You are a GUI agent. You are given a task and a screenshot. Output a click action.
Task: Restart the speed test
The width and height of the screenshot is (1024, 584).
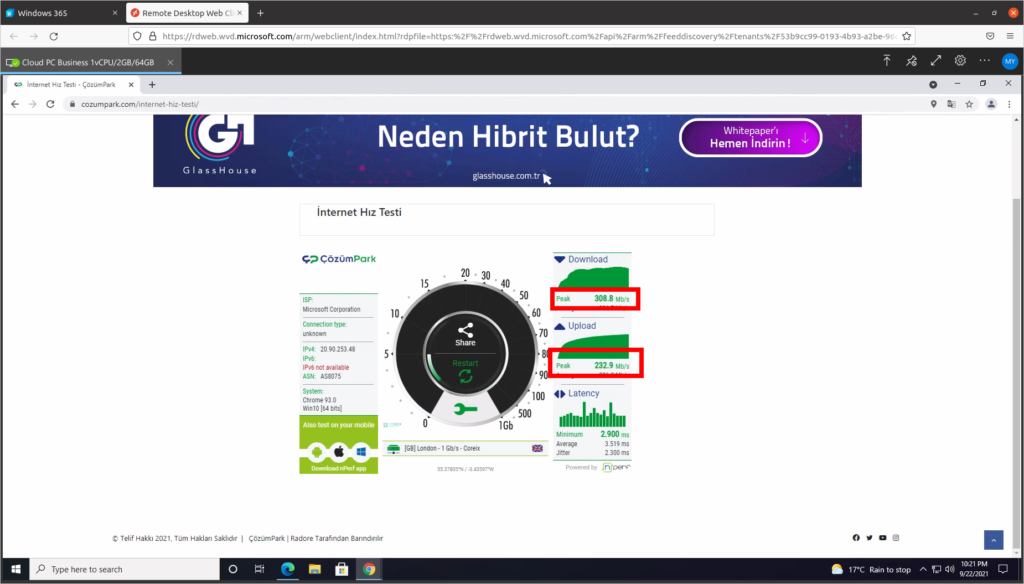[465, 370]
